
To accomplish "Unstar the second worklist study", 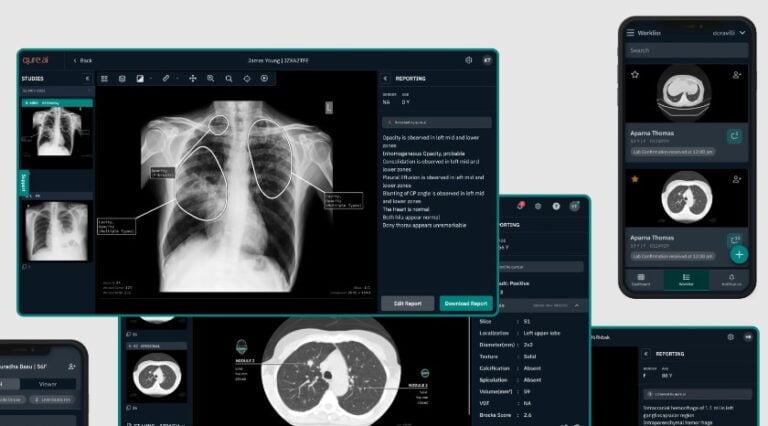I will point(634,179).
